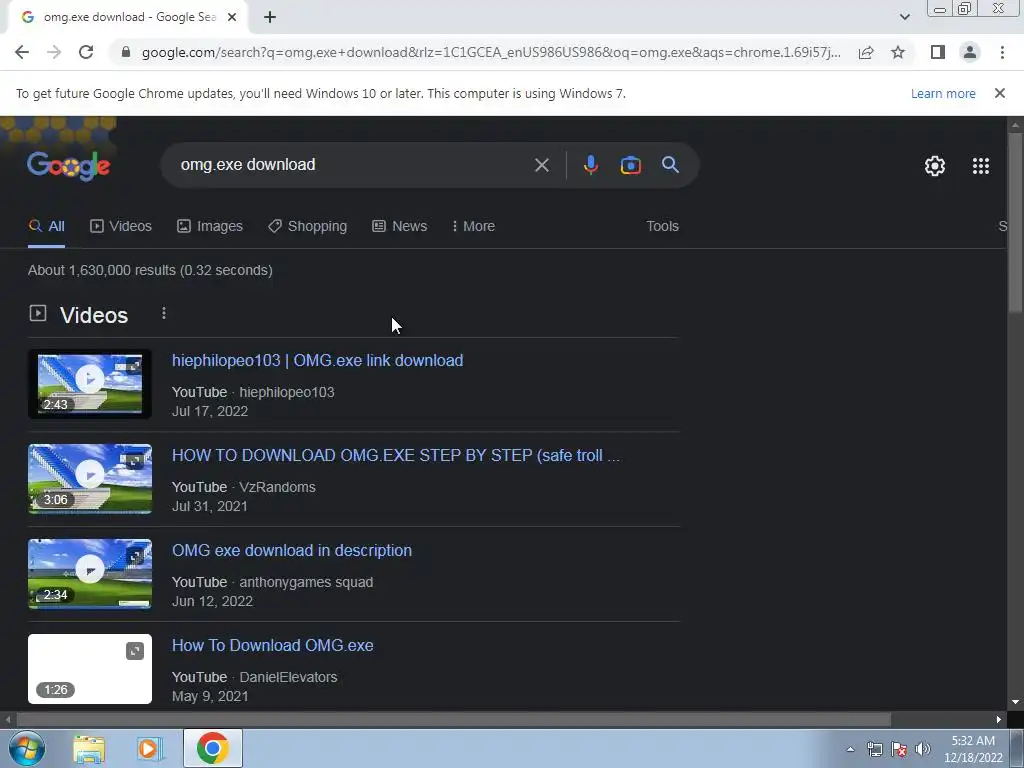Click into the omg.exe download search box
The height and width of the screenshot is (768, 1024).
(x=353, y=165)
